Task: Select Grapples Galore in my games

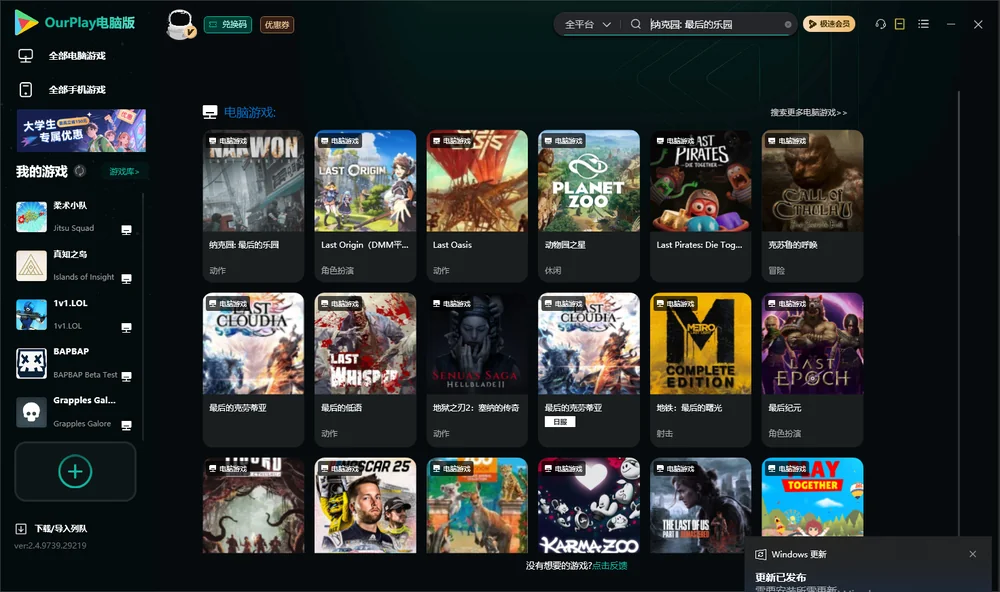Action: pos(75,412)
